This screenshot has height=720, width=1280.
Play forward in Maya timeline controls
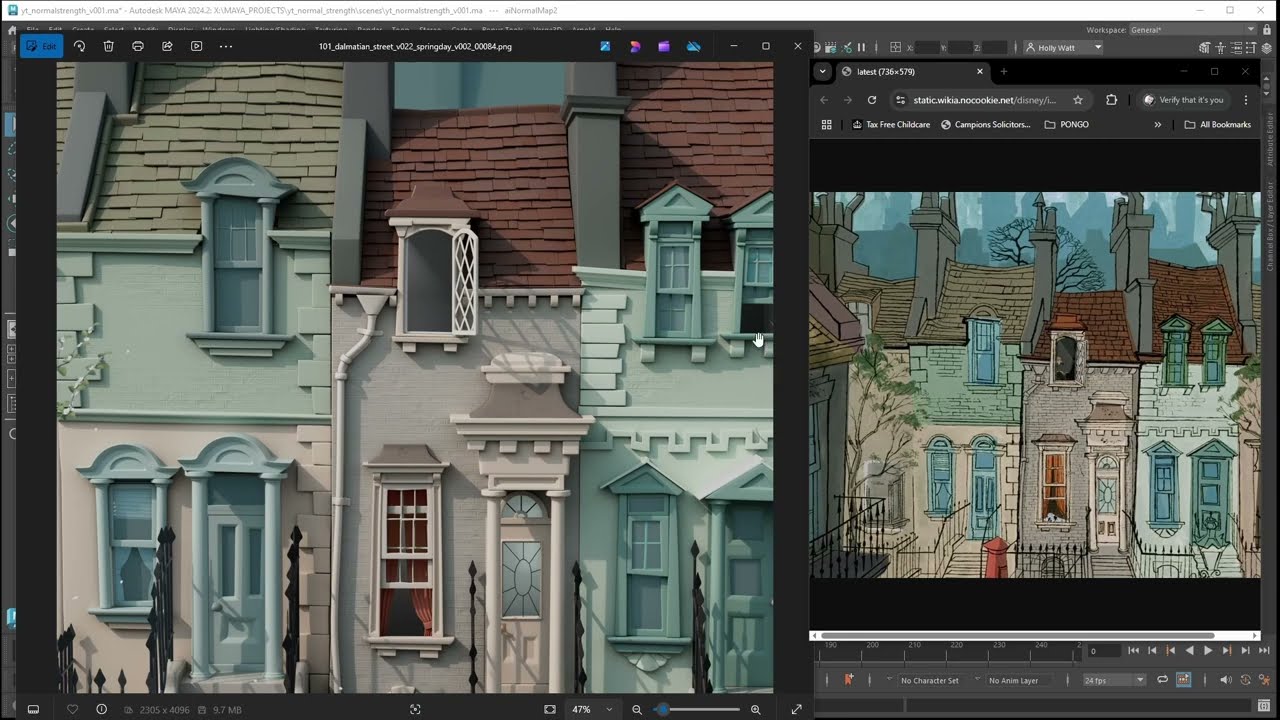[1208, 650]
